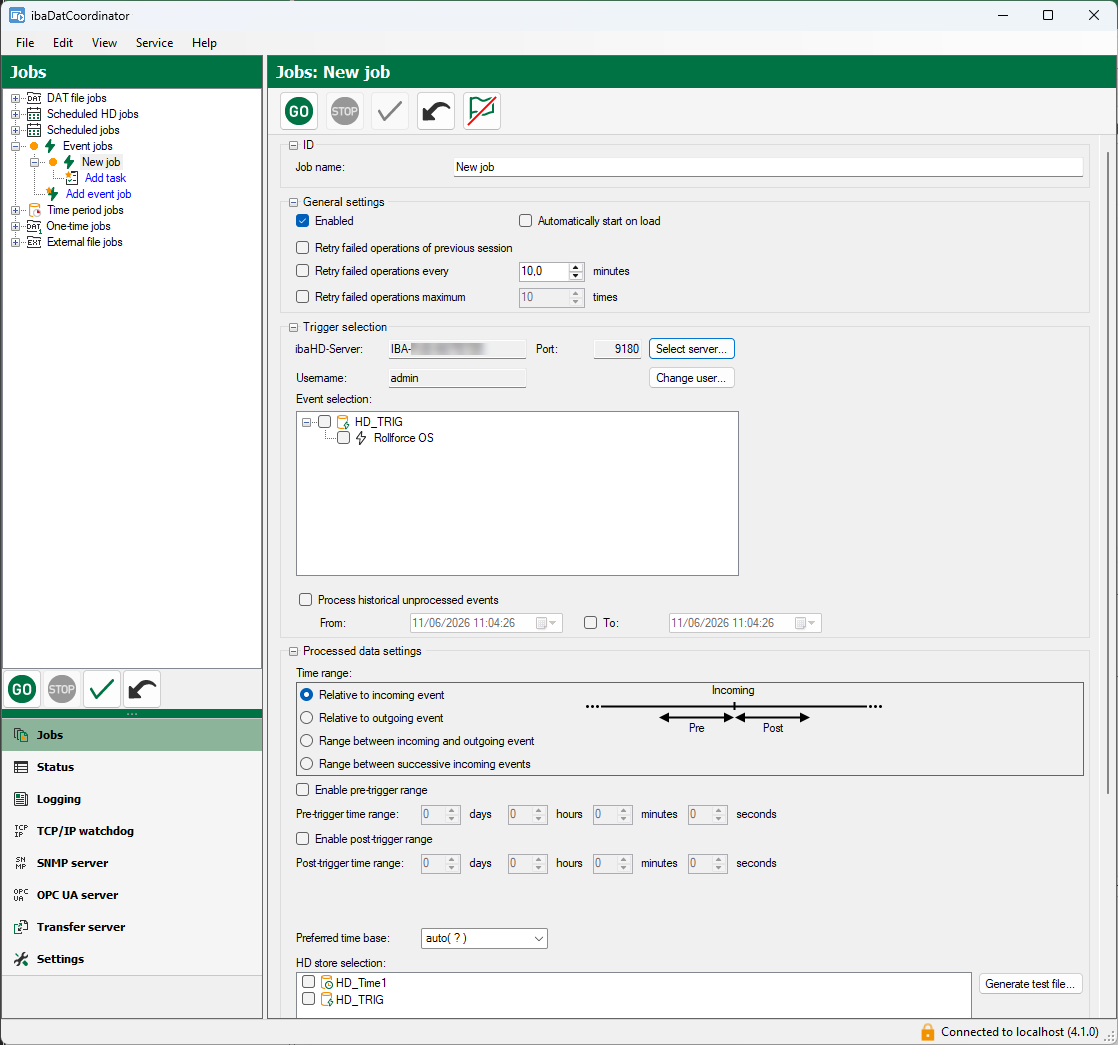Check the To date checkbox
The height and width of the screenshot is (1045, 1118).
(590, 622)
